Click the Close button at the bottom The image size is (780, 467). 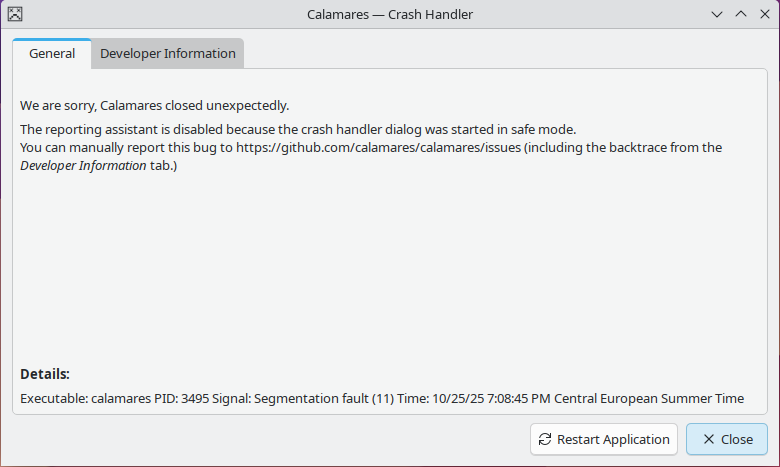(x=726, y=439)
